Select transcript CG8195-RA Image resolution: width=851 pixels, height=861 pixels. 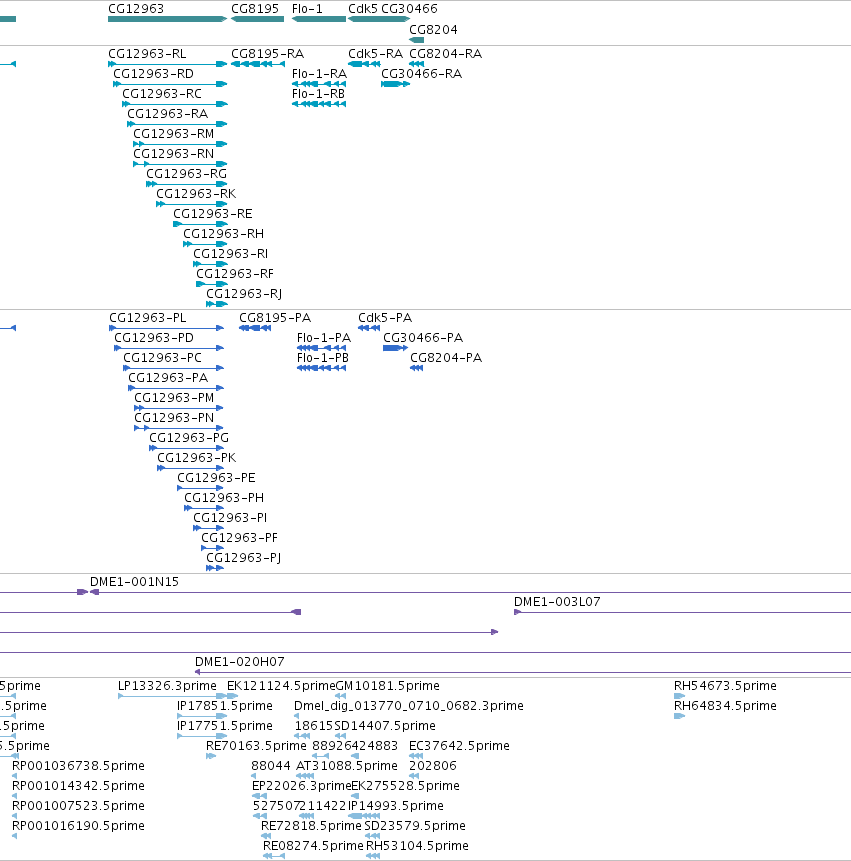(258, 64)
